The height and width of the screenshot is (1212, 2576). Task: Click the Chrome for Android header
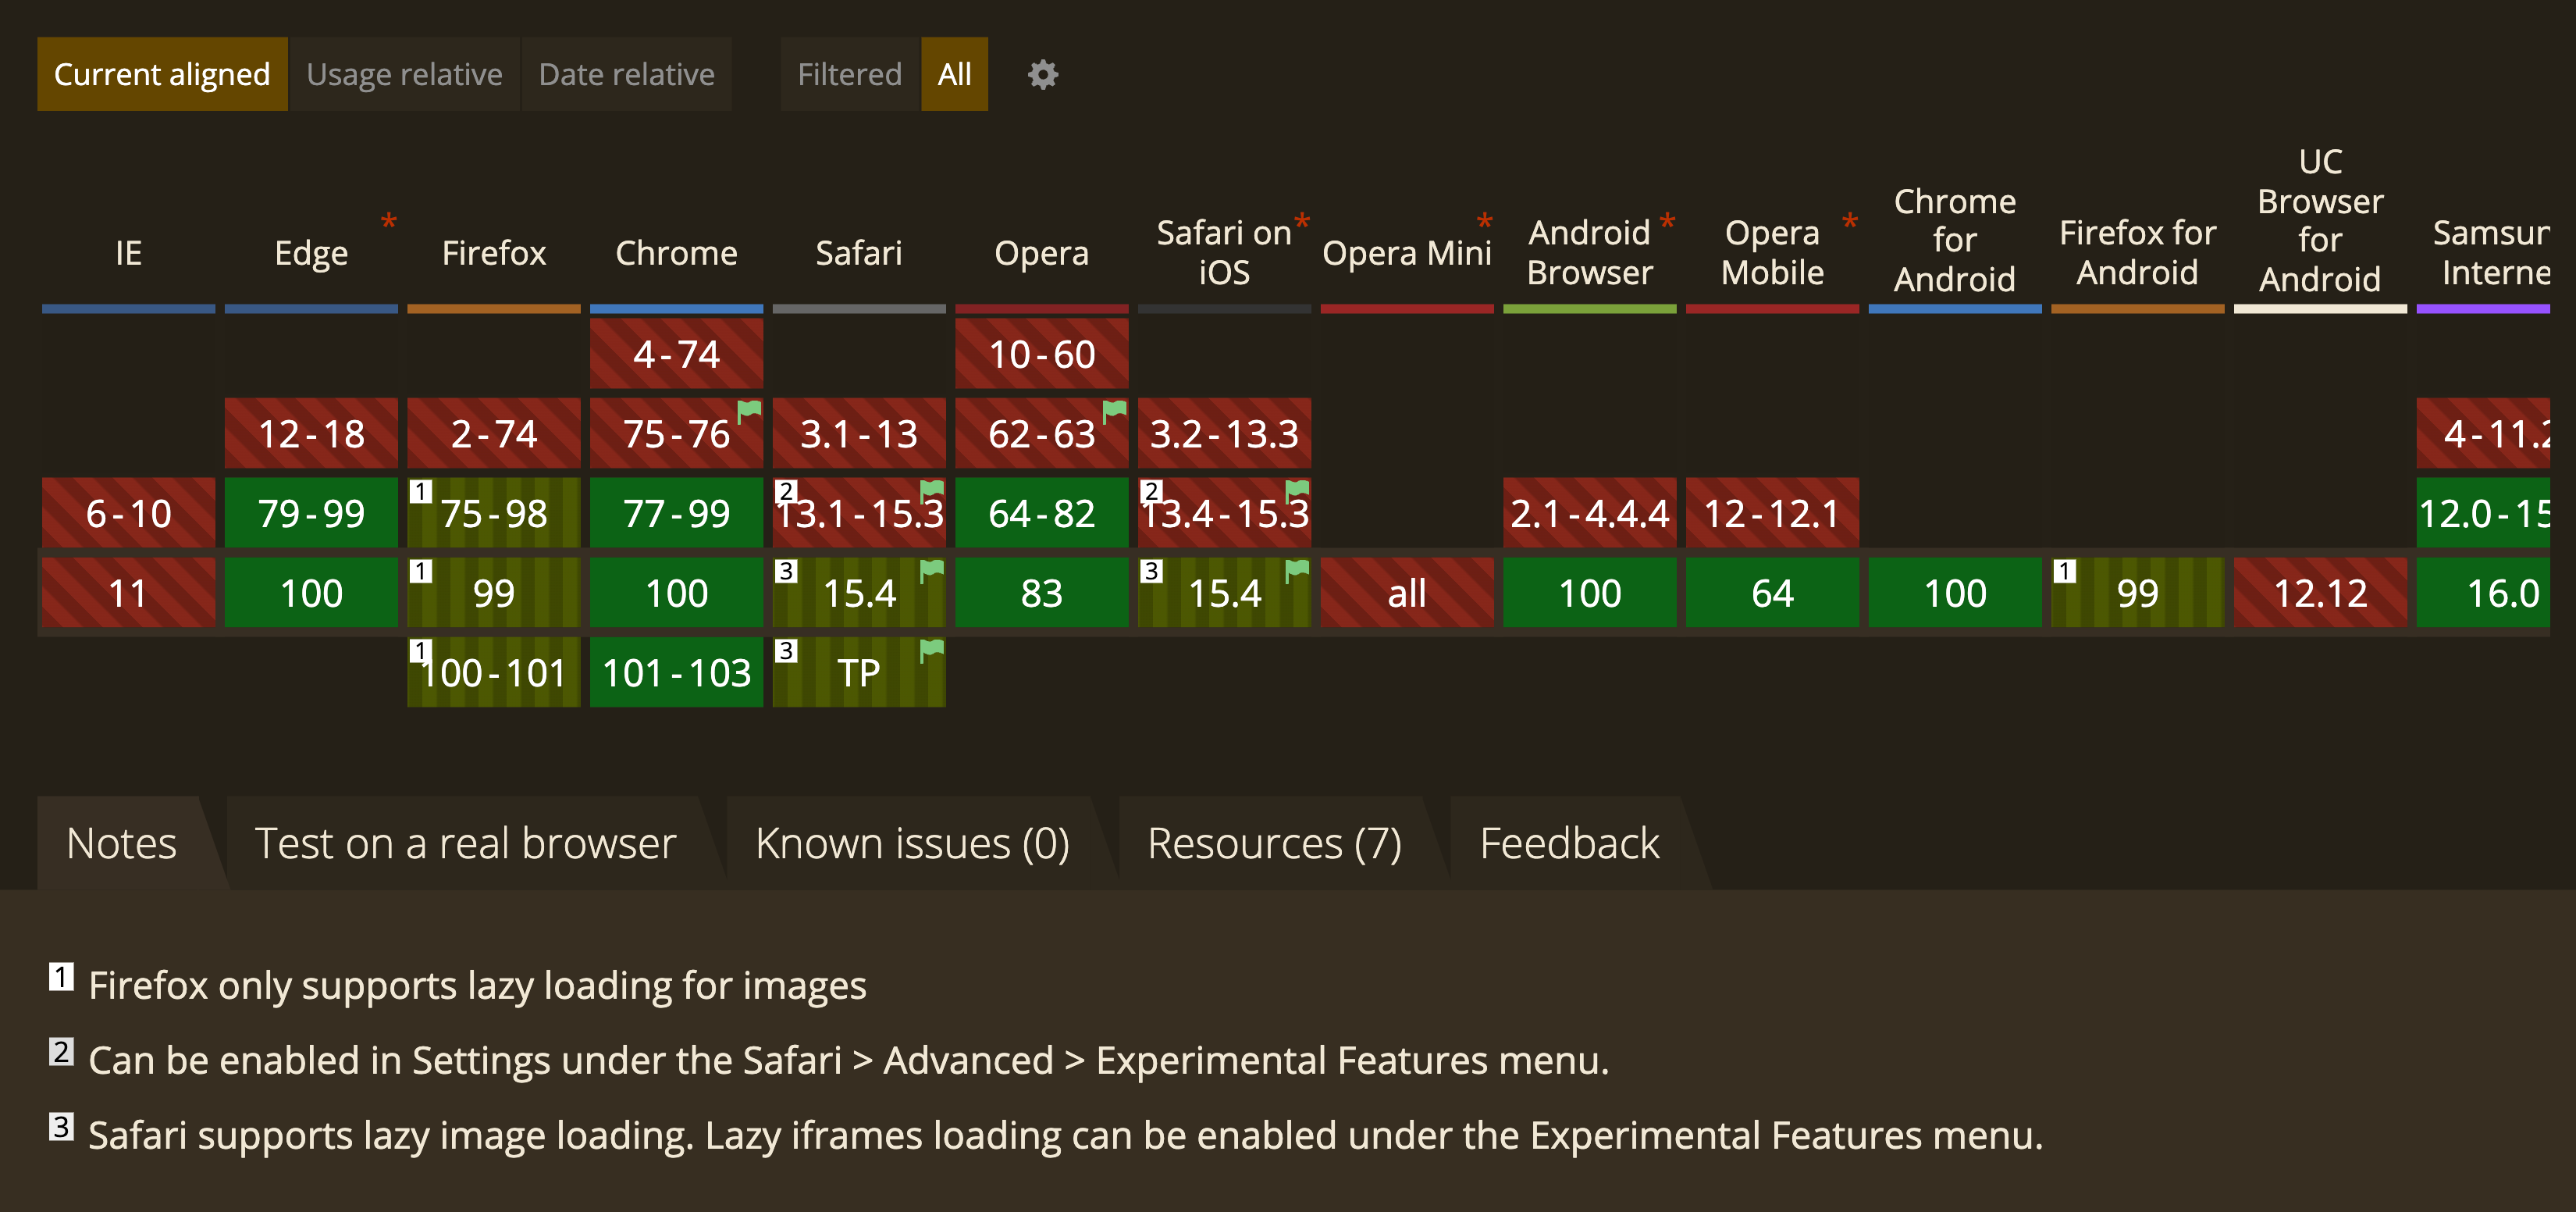[1955, 240]
